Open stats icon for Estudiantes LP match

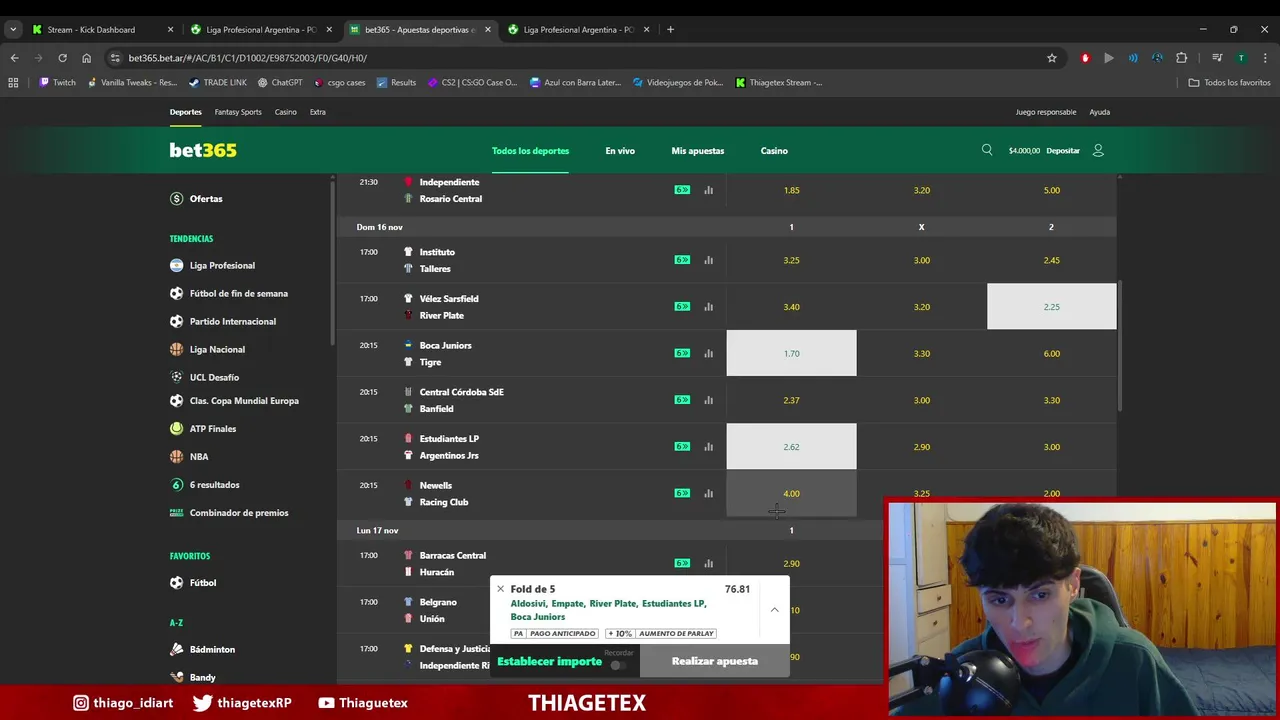[x=708, y=447]
